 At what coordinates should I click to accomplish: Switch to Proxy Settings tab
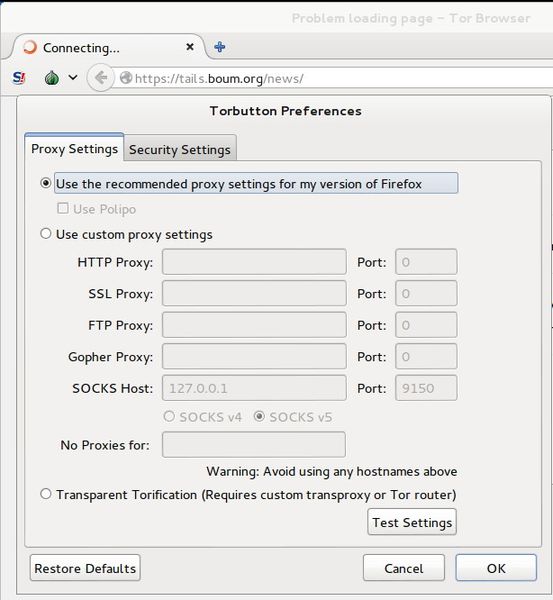(74, 149)
